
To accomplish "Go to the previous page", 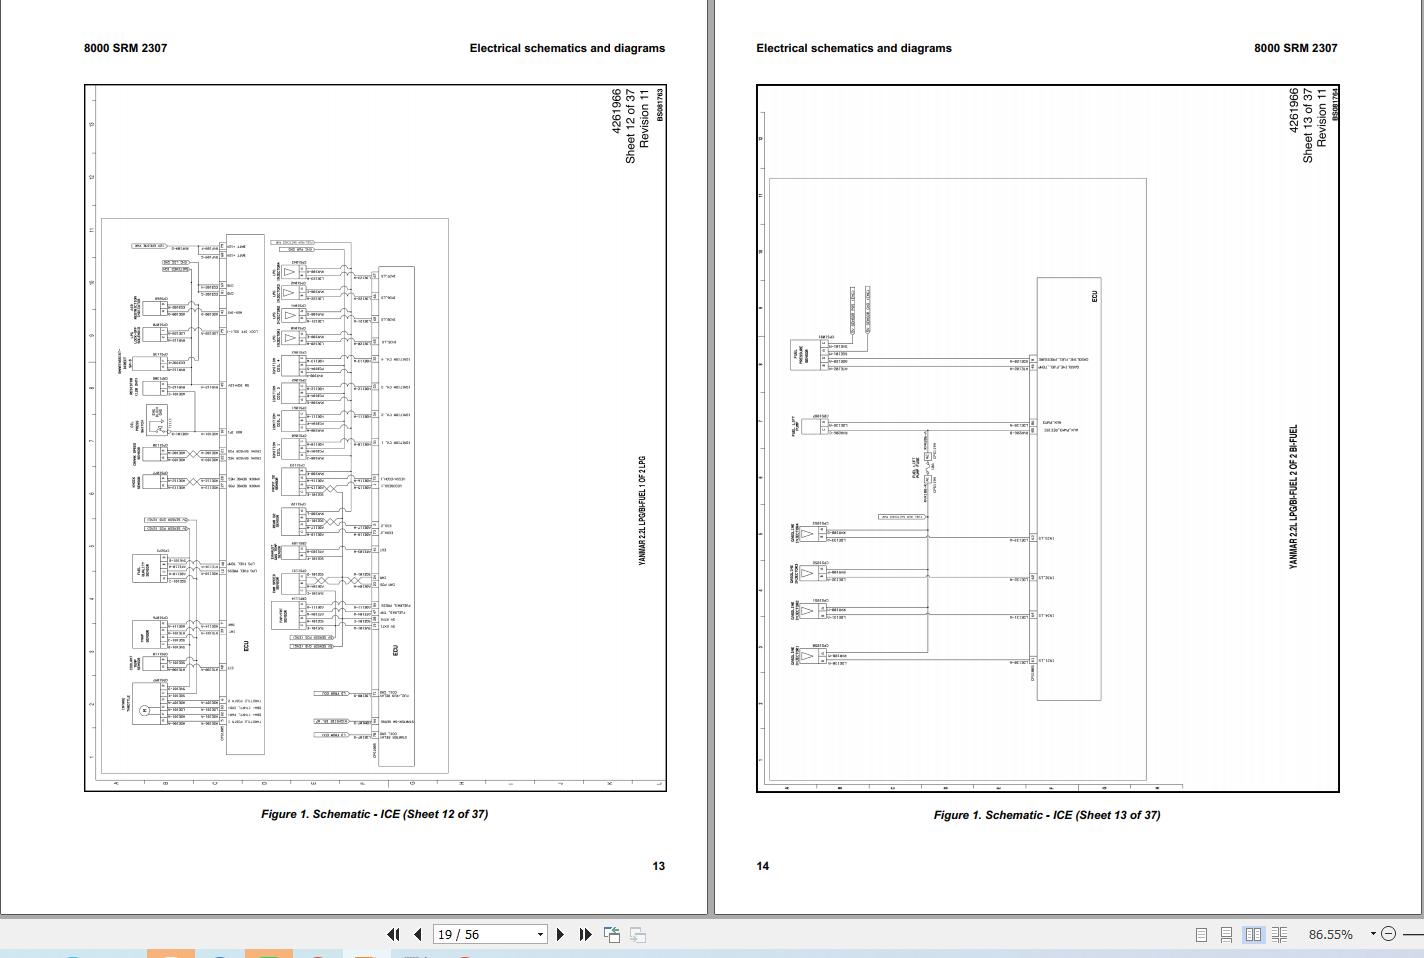I will (418, 934).
